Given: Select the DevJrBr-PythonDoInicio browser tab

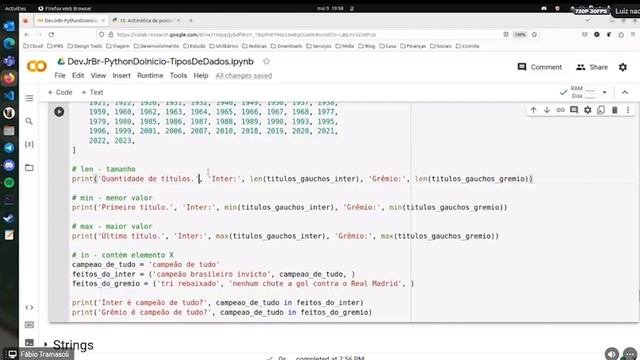Looking at the screenshot, I should [x=71, y=20].
